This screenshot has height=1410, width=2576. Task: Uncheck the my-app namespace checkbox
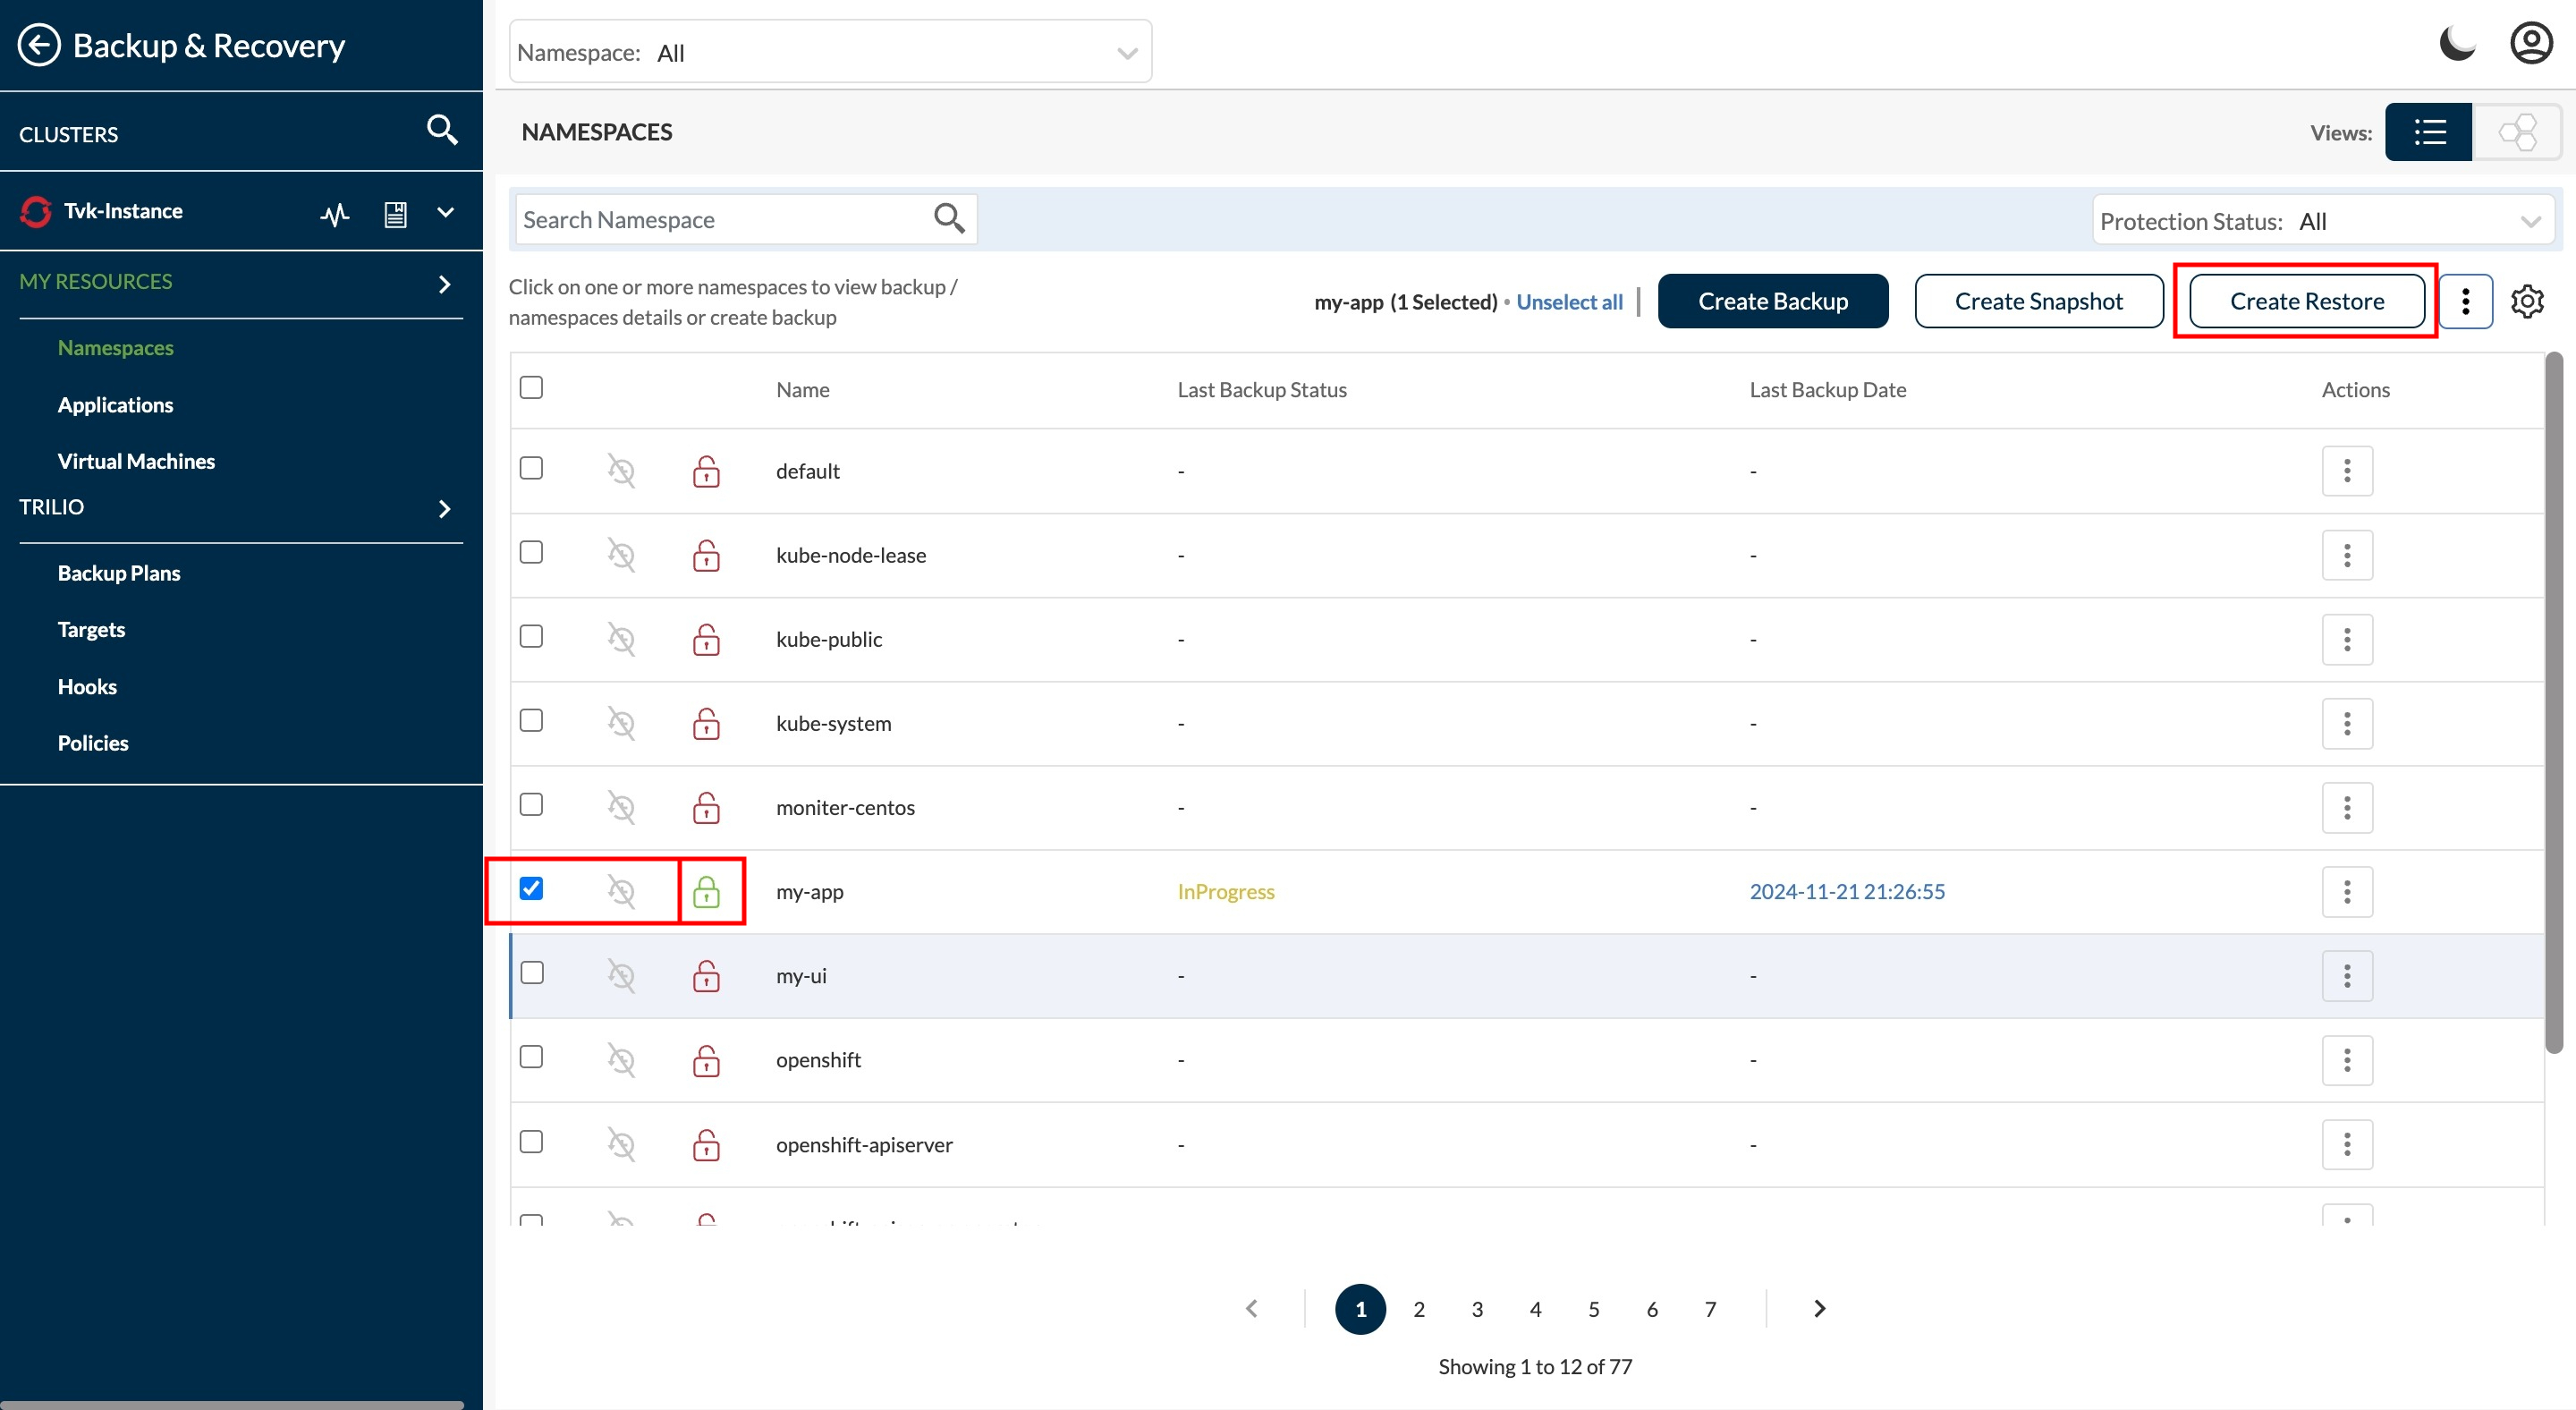(x=533, y=888)
